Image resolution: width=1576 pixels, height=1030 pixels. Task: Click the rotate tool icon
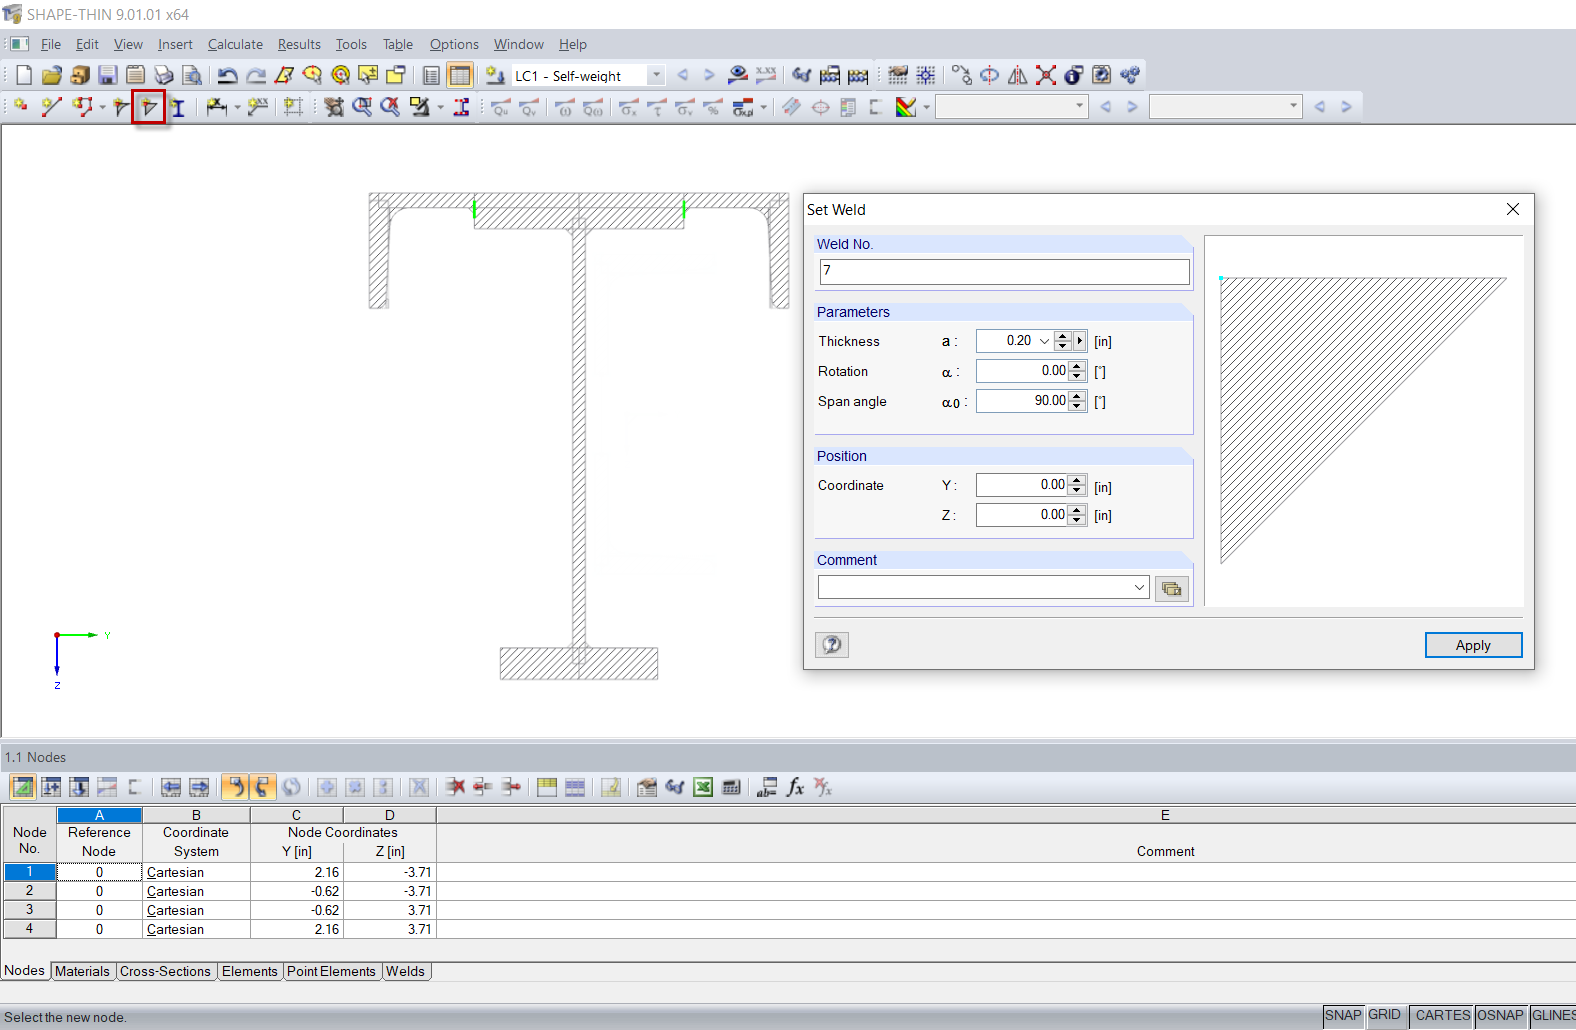pyautogui.click(x=990, y=75)
